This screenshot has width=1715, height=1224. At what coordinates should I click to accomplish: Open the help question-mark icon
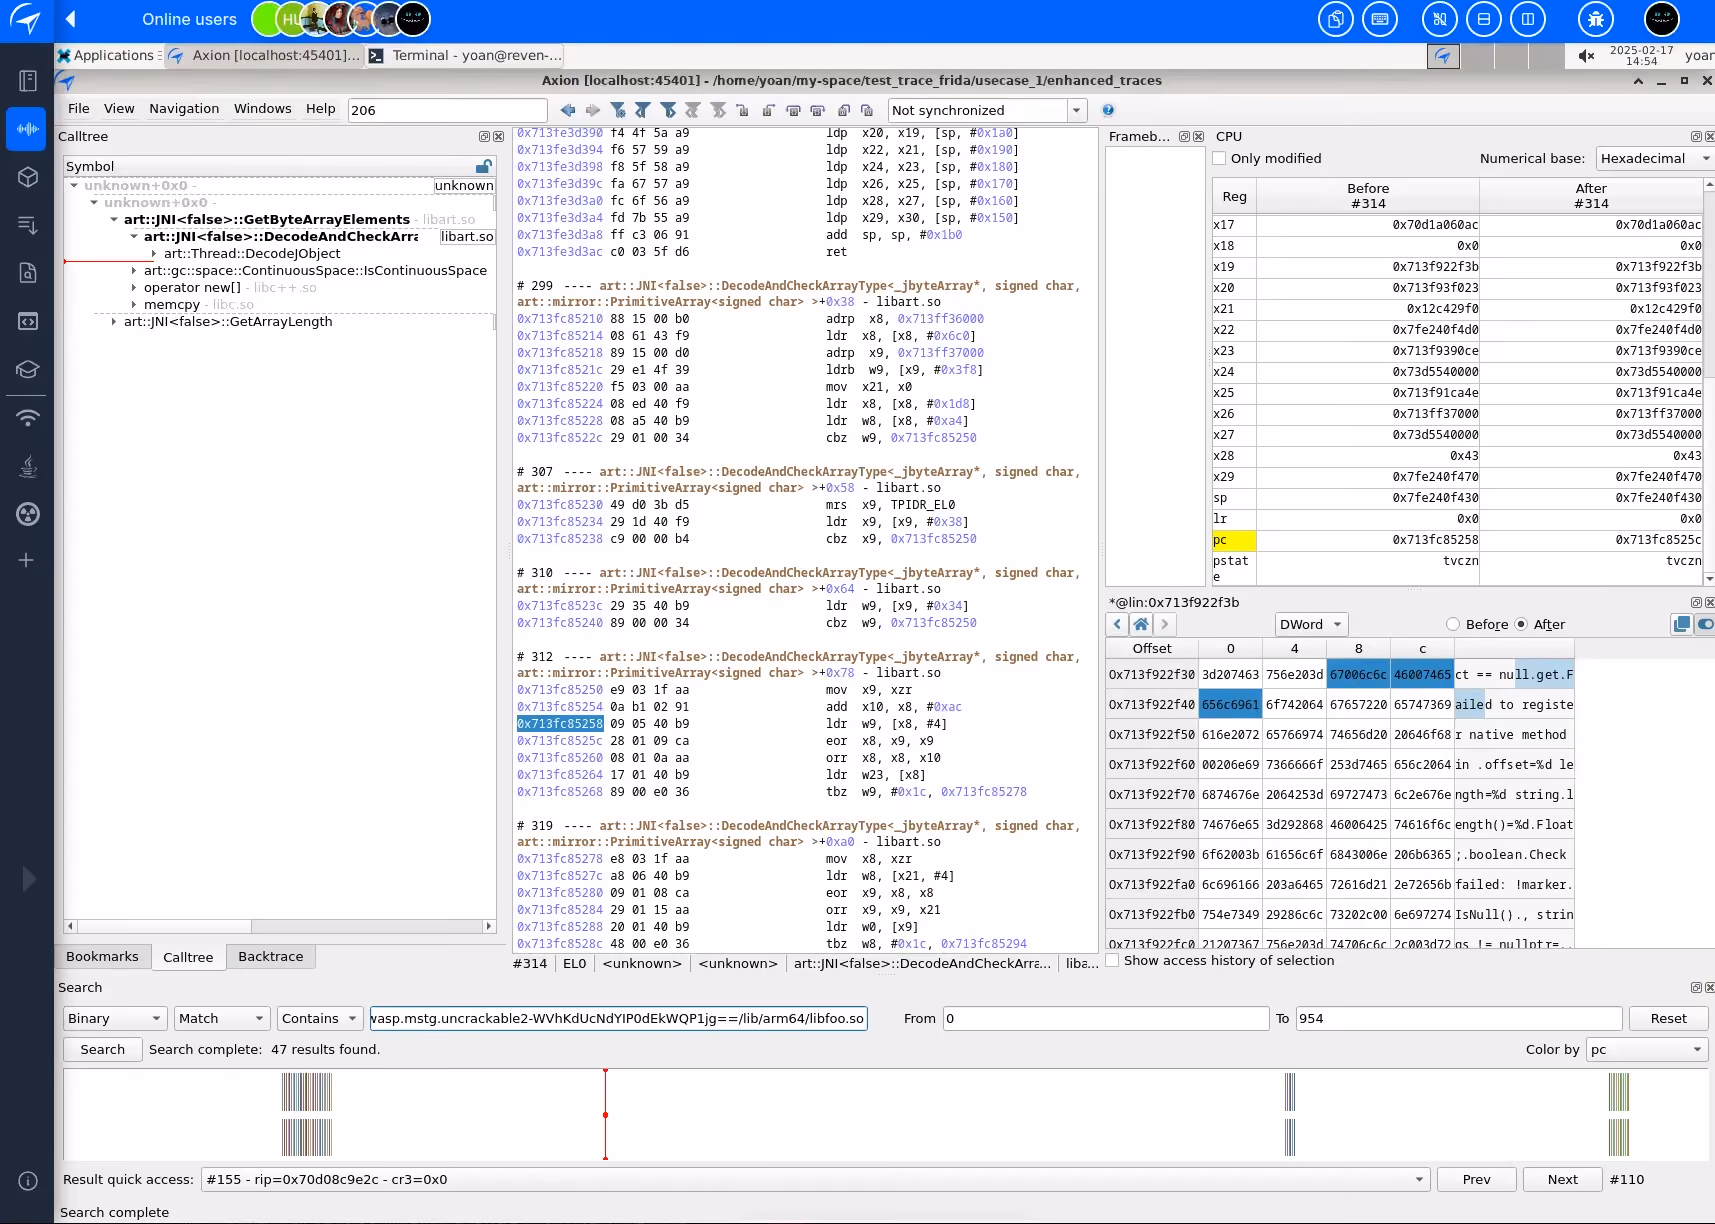pos(1108,110)
